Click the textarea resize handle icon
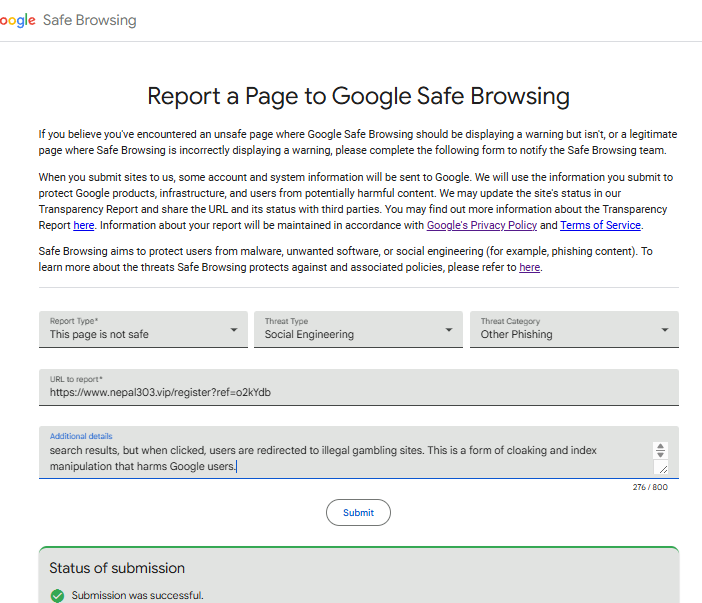Viewport: 702px width, 603px height. coord(663,469)
